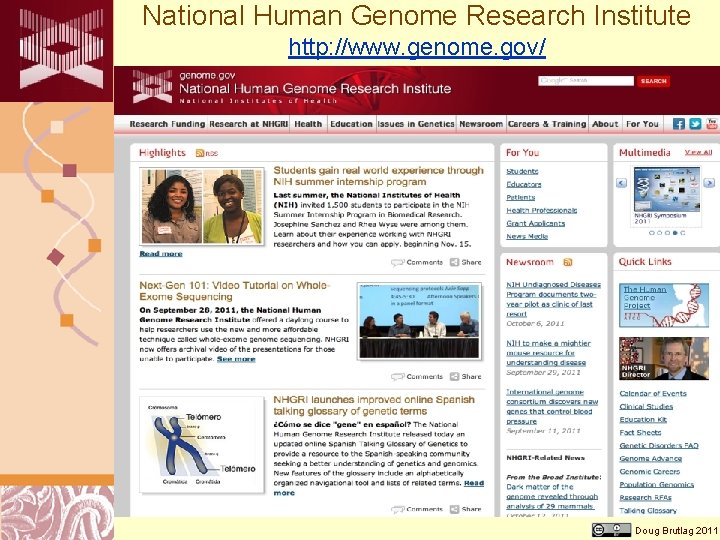Open the Facebook icon in navigation bar
Viewport: 720px width, 540px height.
click(679, 124)
